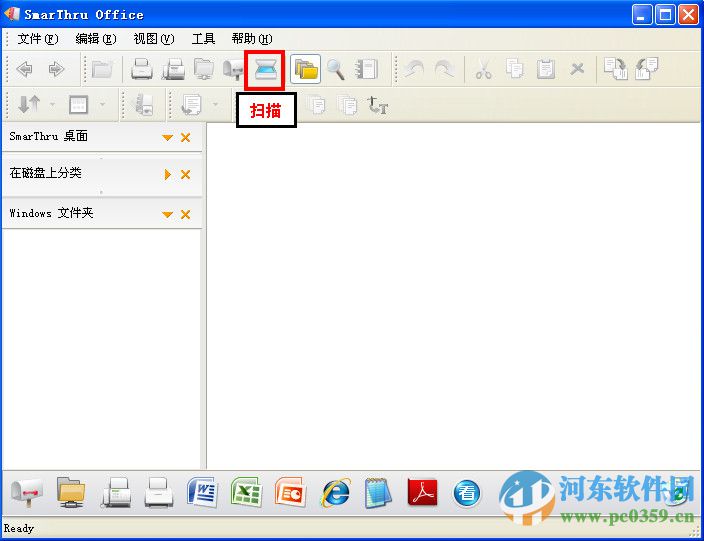Image resolution: width=704 pixels, height=541 pixels.
Task: Click the mailbox email toolbar icon
Action: [x=233, y=69]
